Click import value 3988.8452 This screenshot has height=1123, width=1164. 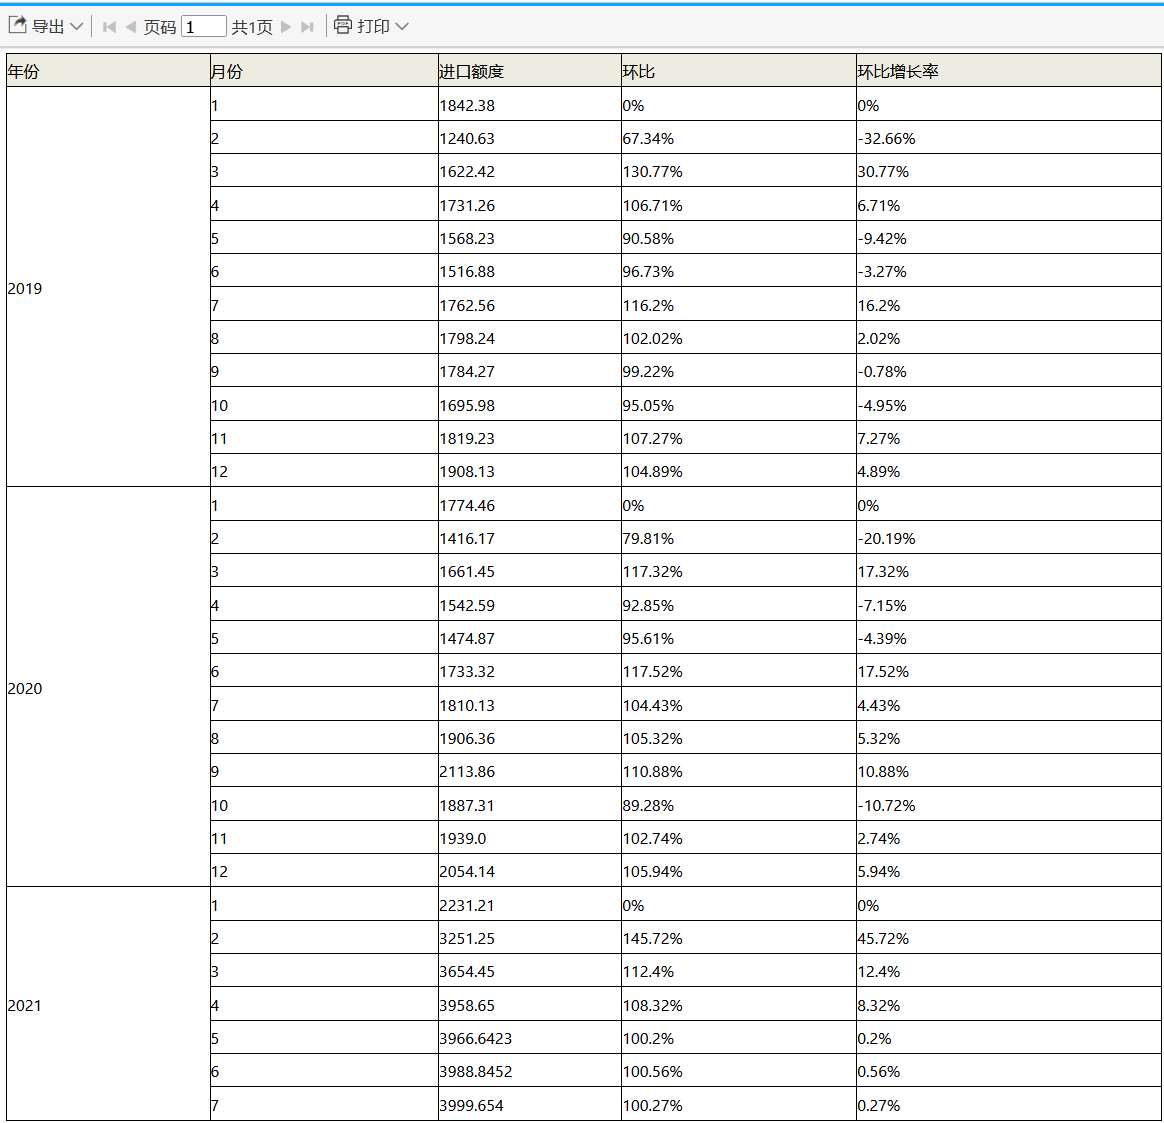tap(530, 1070)
